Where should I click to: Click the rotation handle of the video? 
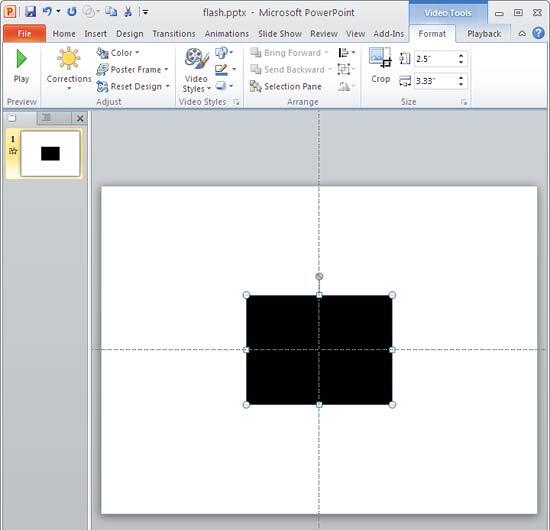pos(319,276)
